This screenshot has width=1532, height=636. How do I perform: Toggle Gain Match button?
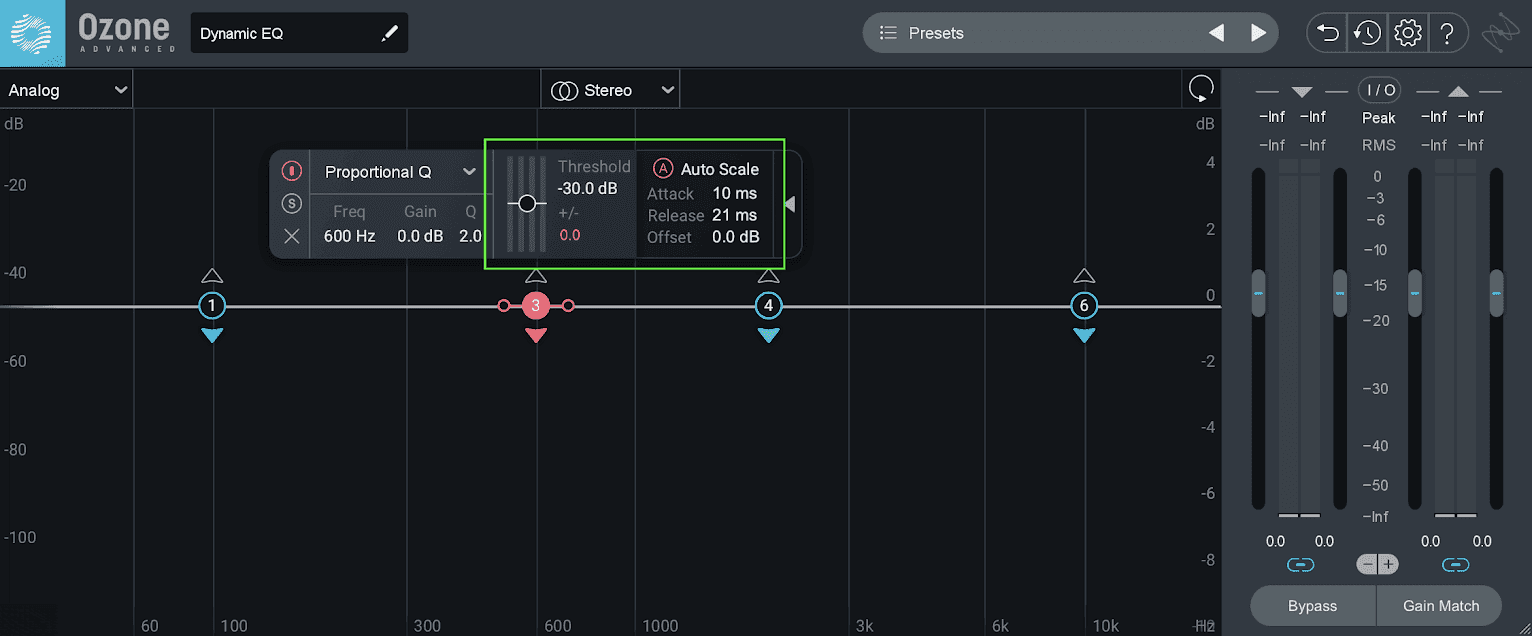pos(1440,605)
